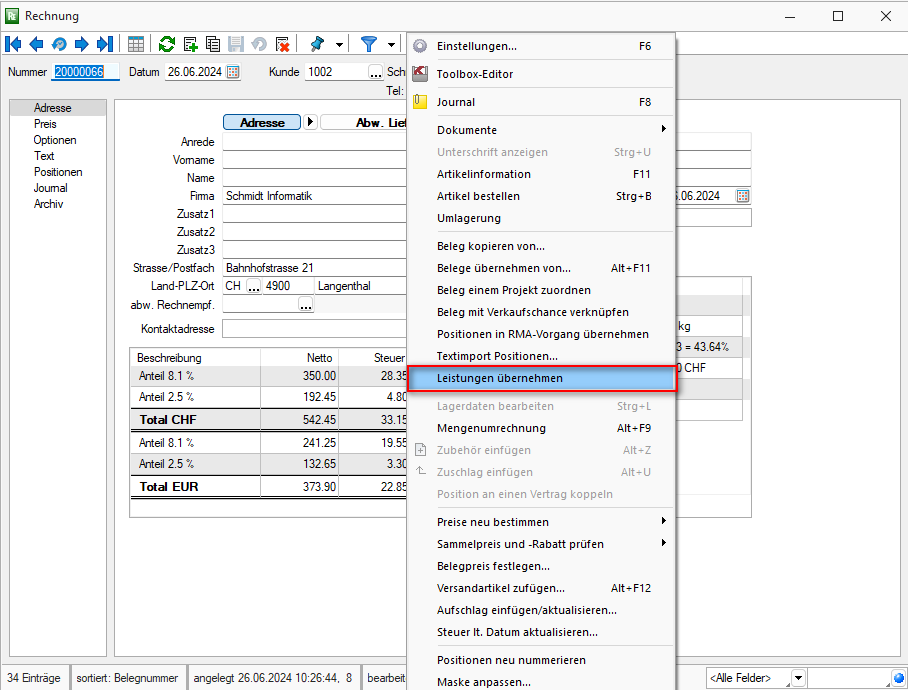The image size is (908, 690).
Task: Choose Belege übernehmen von...
Action: tap(541, 268)
